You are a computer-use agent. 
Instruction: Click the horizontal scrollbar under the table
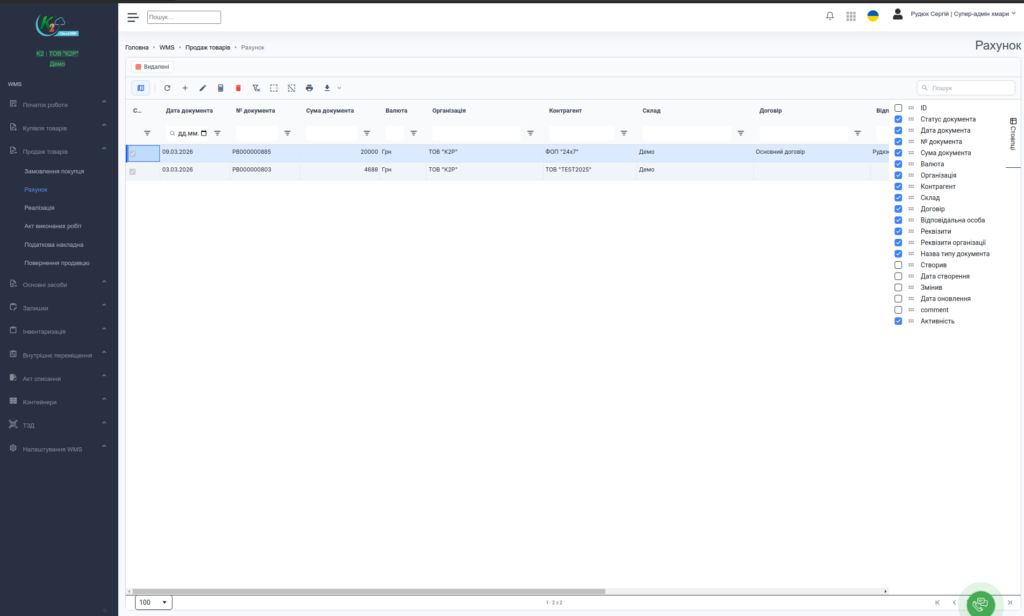point(400,591)
